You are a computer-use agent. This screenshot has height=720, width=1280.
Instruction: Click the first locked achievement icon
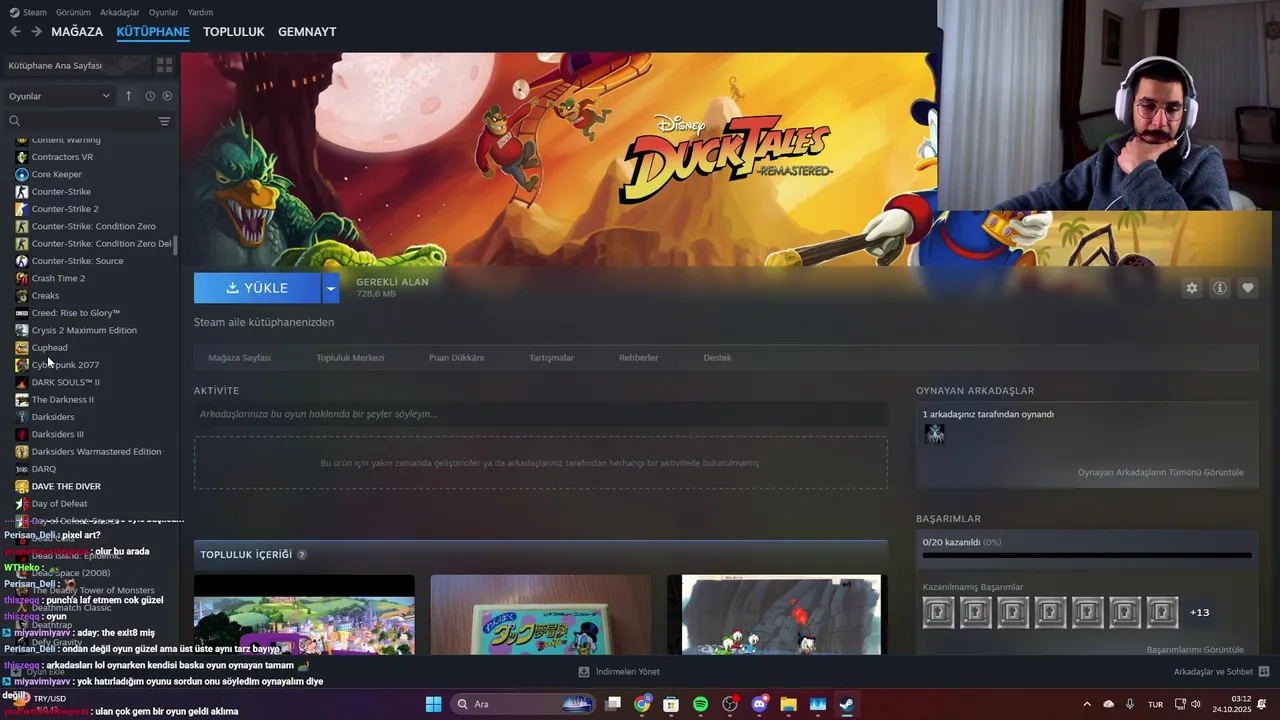point(938,612)
